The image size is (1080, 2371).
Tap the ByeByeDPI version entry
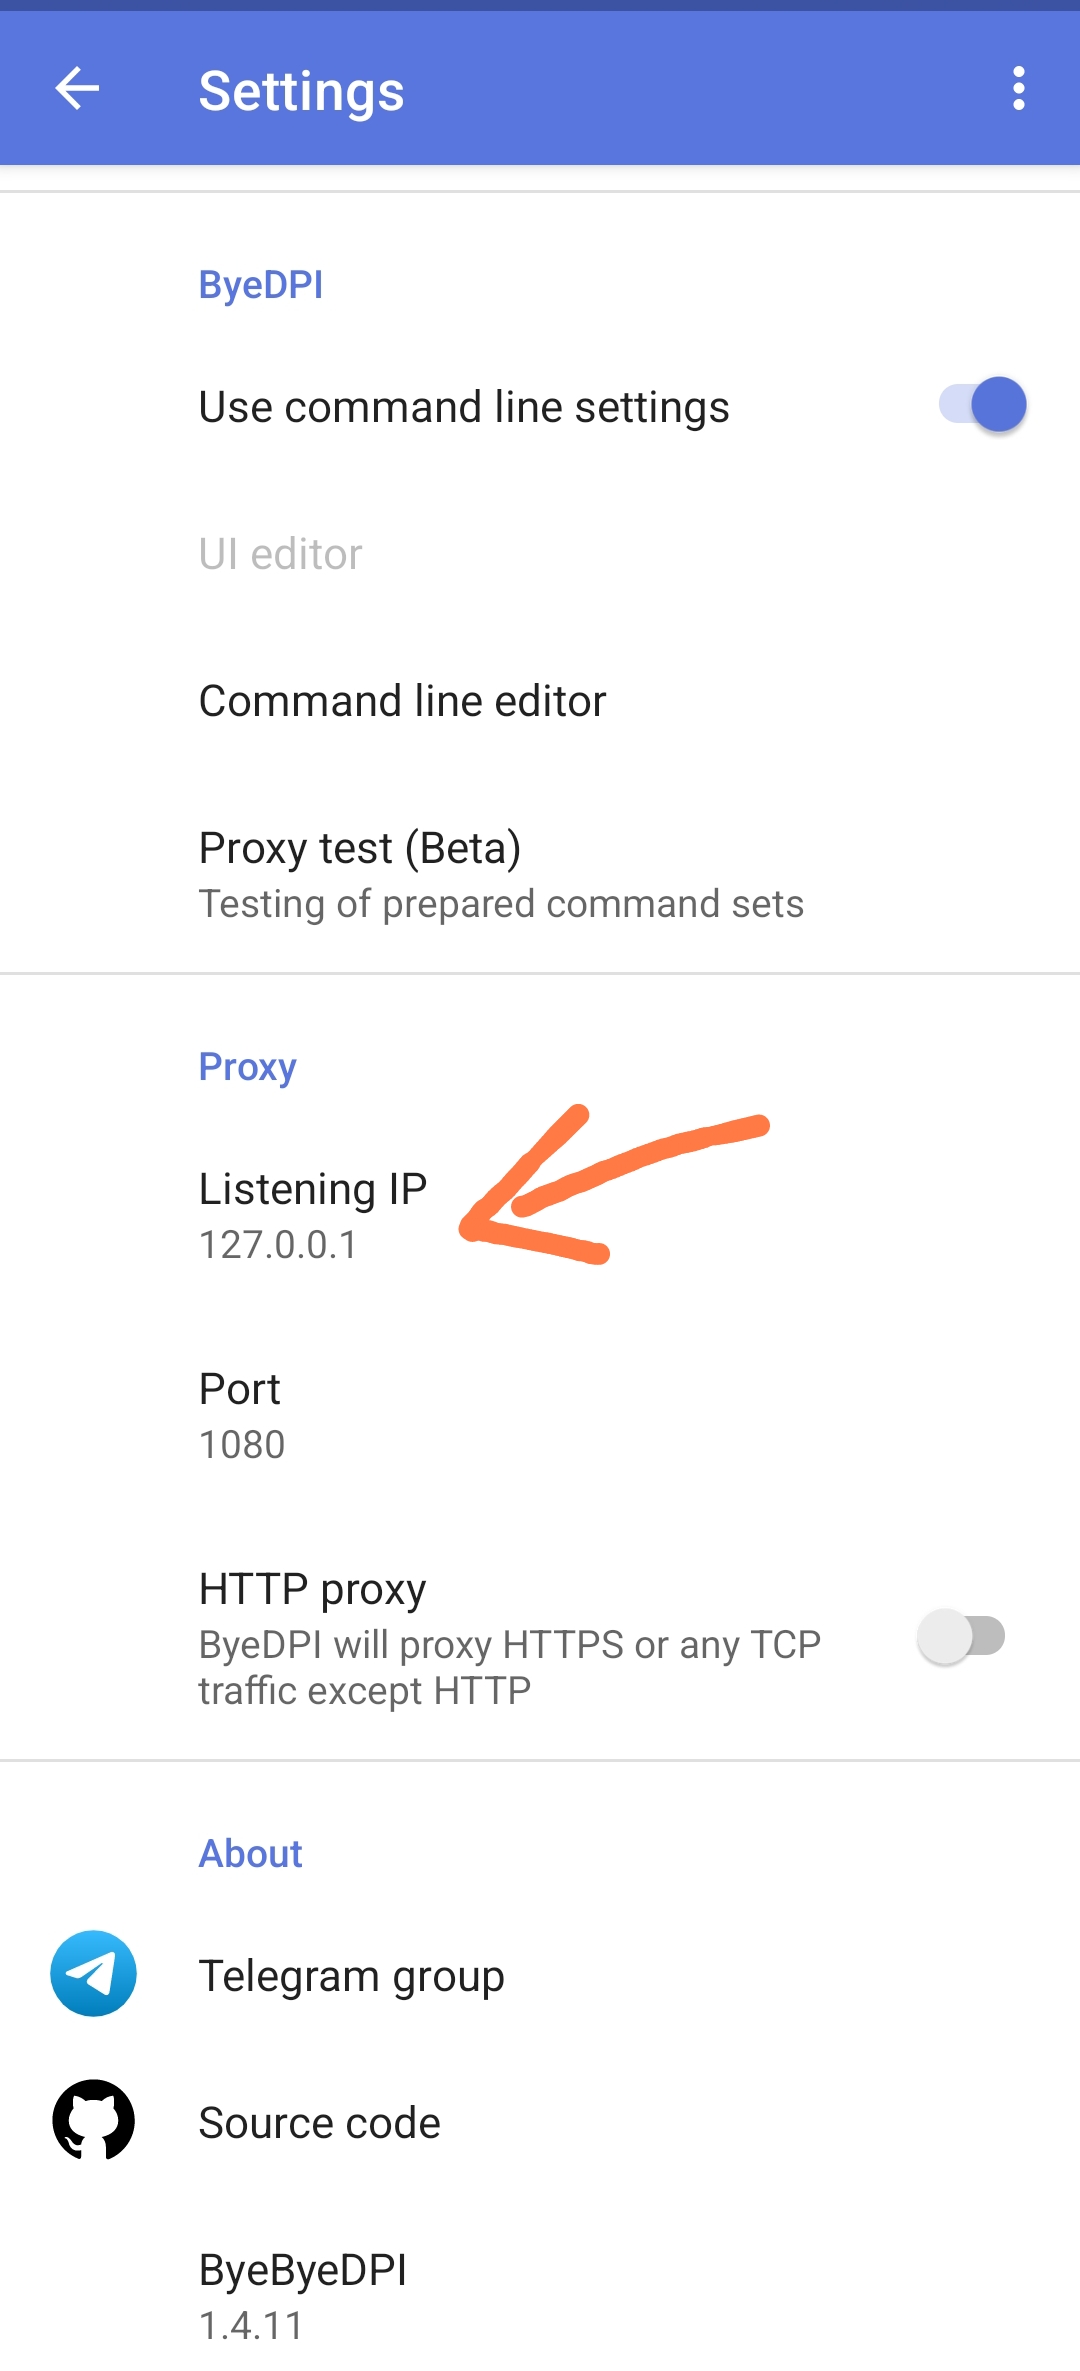pyautogui.click(x=302, y=2295)
